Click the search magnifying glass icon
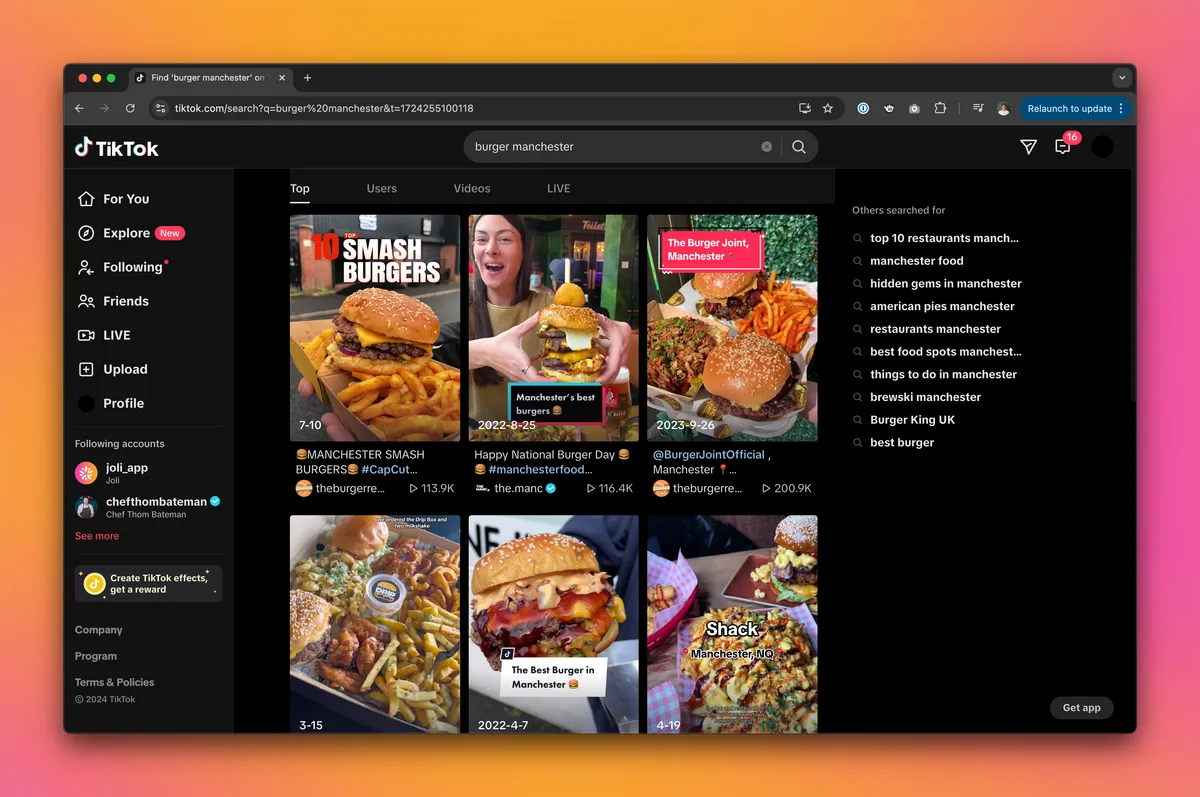This screenshot has height=797, width=1200. coord(798,146)
